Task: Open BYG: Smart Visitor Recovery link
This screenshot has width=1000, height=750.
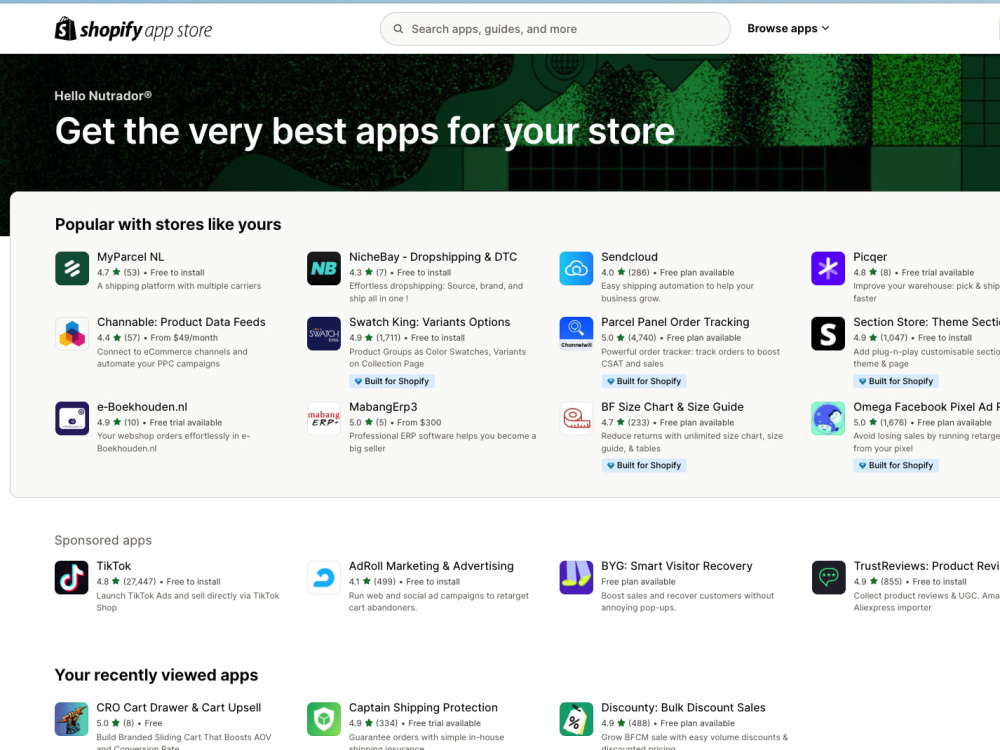Action: pos(677,566)
